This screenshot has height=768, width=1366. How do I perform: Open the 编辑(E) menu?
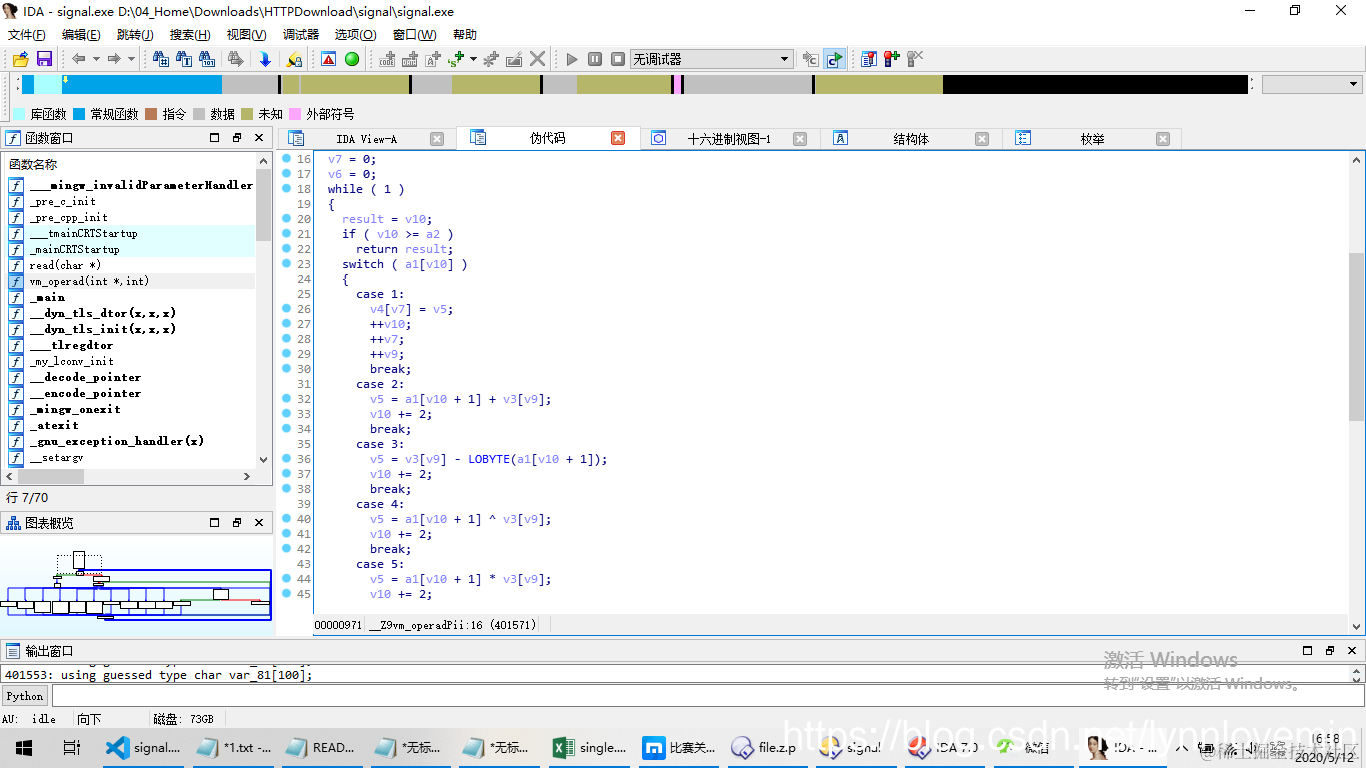[81, 34]
